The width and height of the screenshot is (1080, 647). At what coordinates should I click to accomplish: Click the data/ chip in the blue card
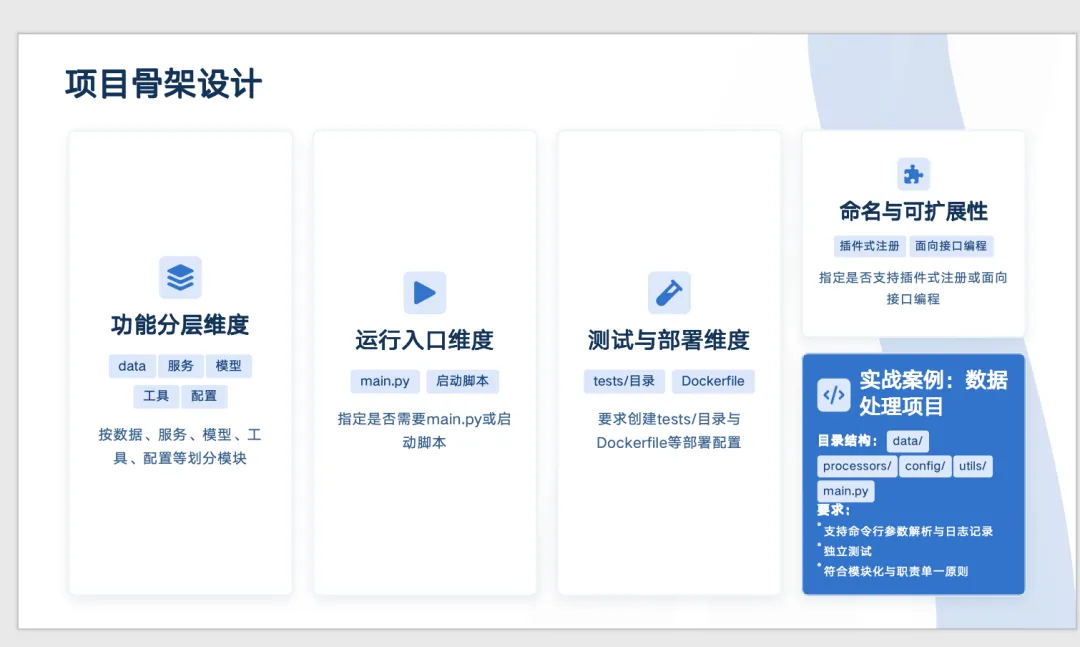[907, 441]
